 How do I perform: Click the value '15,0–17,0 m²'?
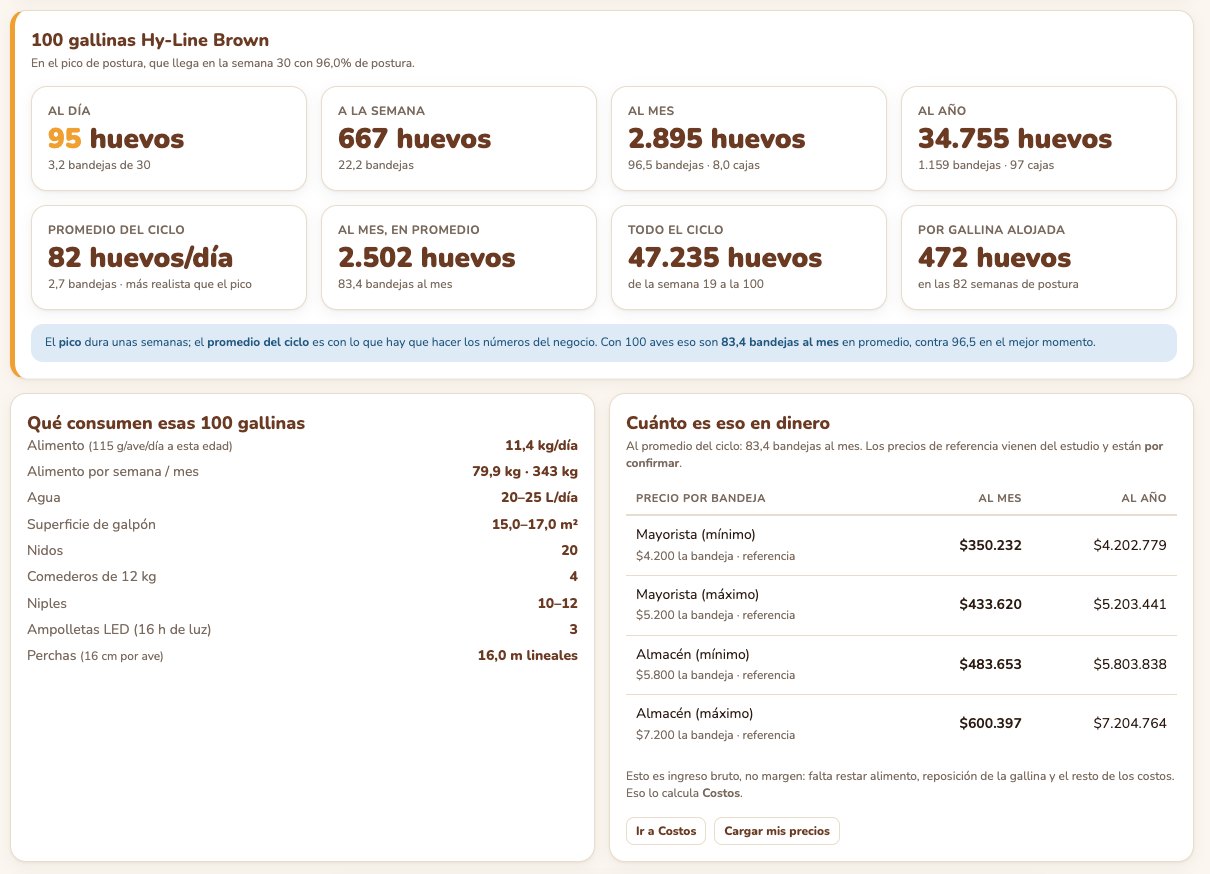(533, 524)
